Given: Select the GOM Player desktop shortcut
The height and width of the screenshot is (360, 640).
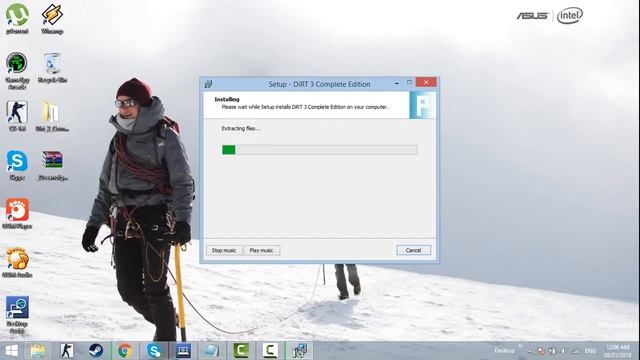Looking at the screenshot, I should [x=17, y=213].
